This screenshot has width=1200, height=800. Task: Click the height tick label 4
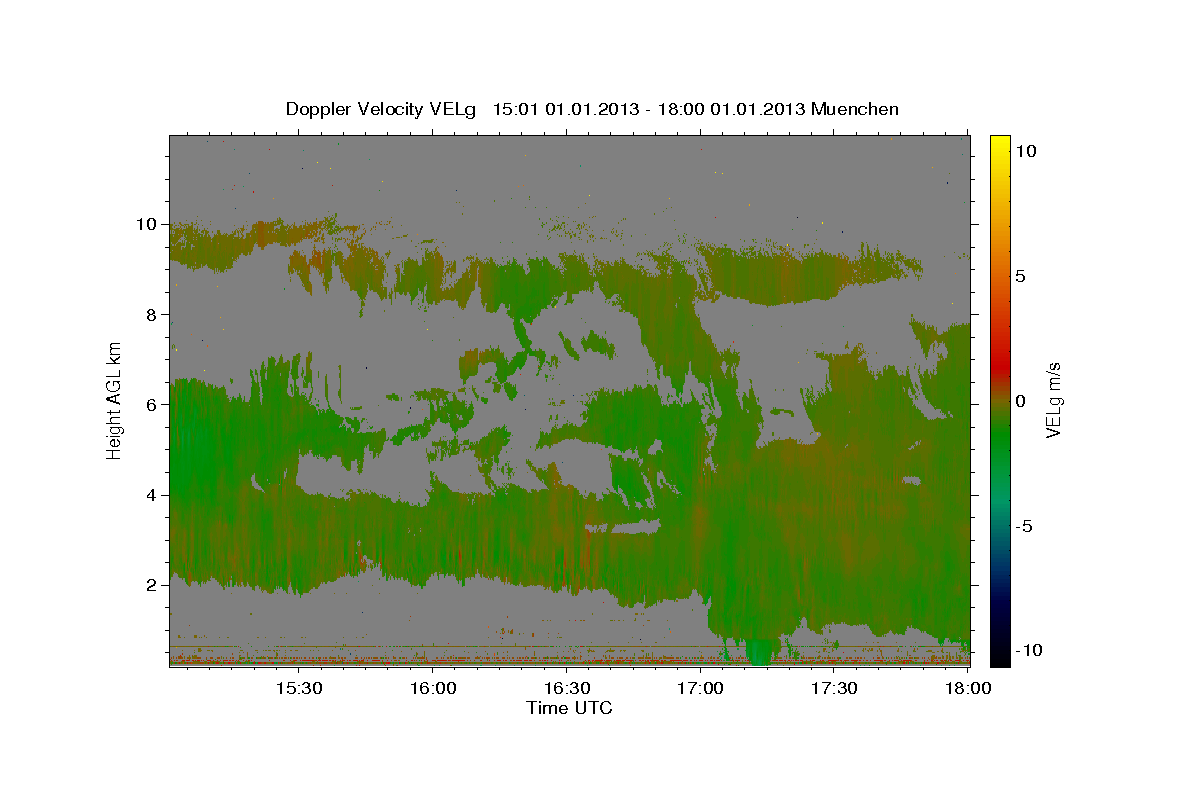pyautogui.click(x=152, y=494)
